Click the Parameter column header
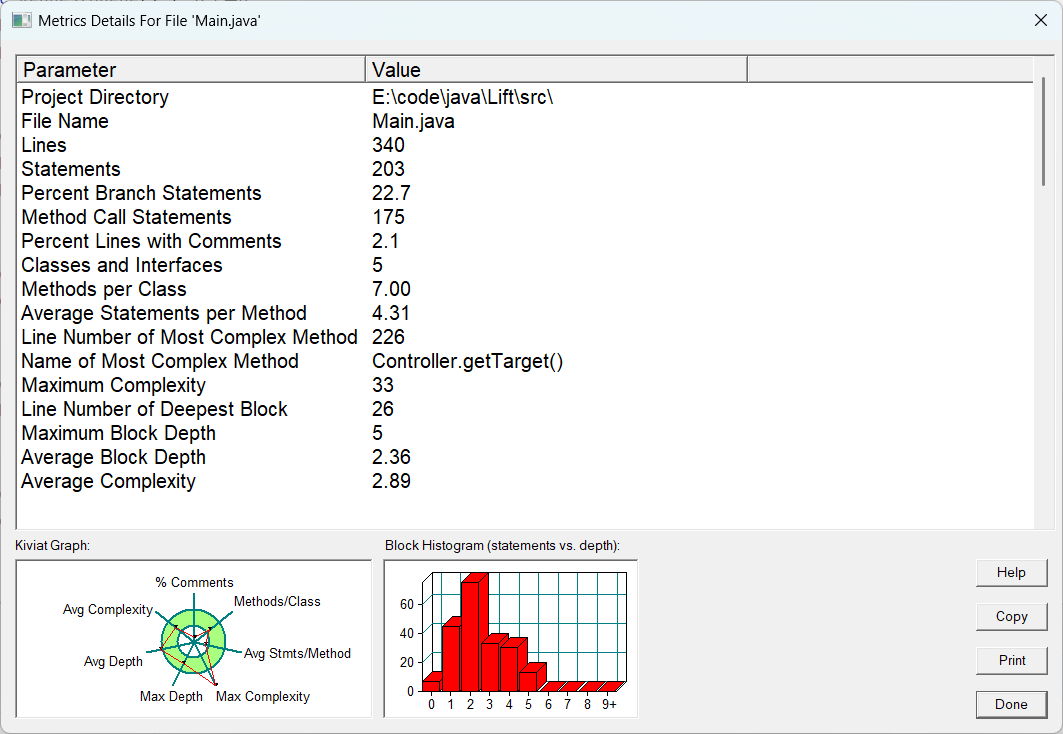Screen dimensions: 1063x734 coord(190,70)
